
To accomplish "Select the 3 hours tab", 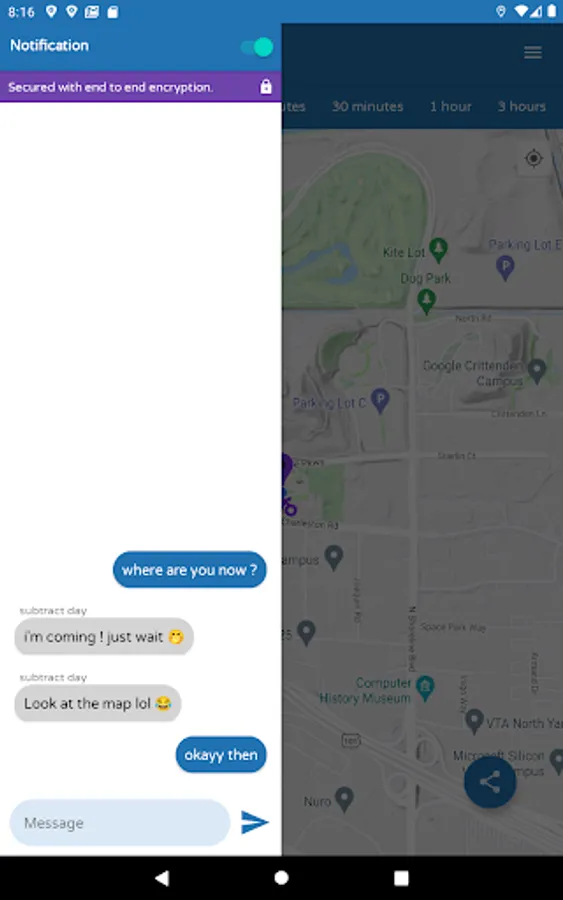I will [x=521, y=106].
